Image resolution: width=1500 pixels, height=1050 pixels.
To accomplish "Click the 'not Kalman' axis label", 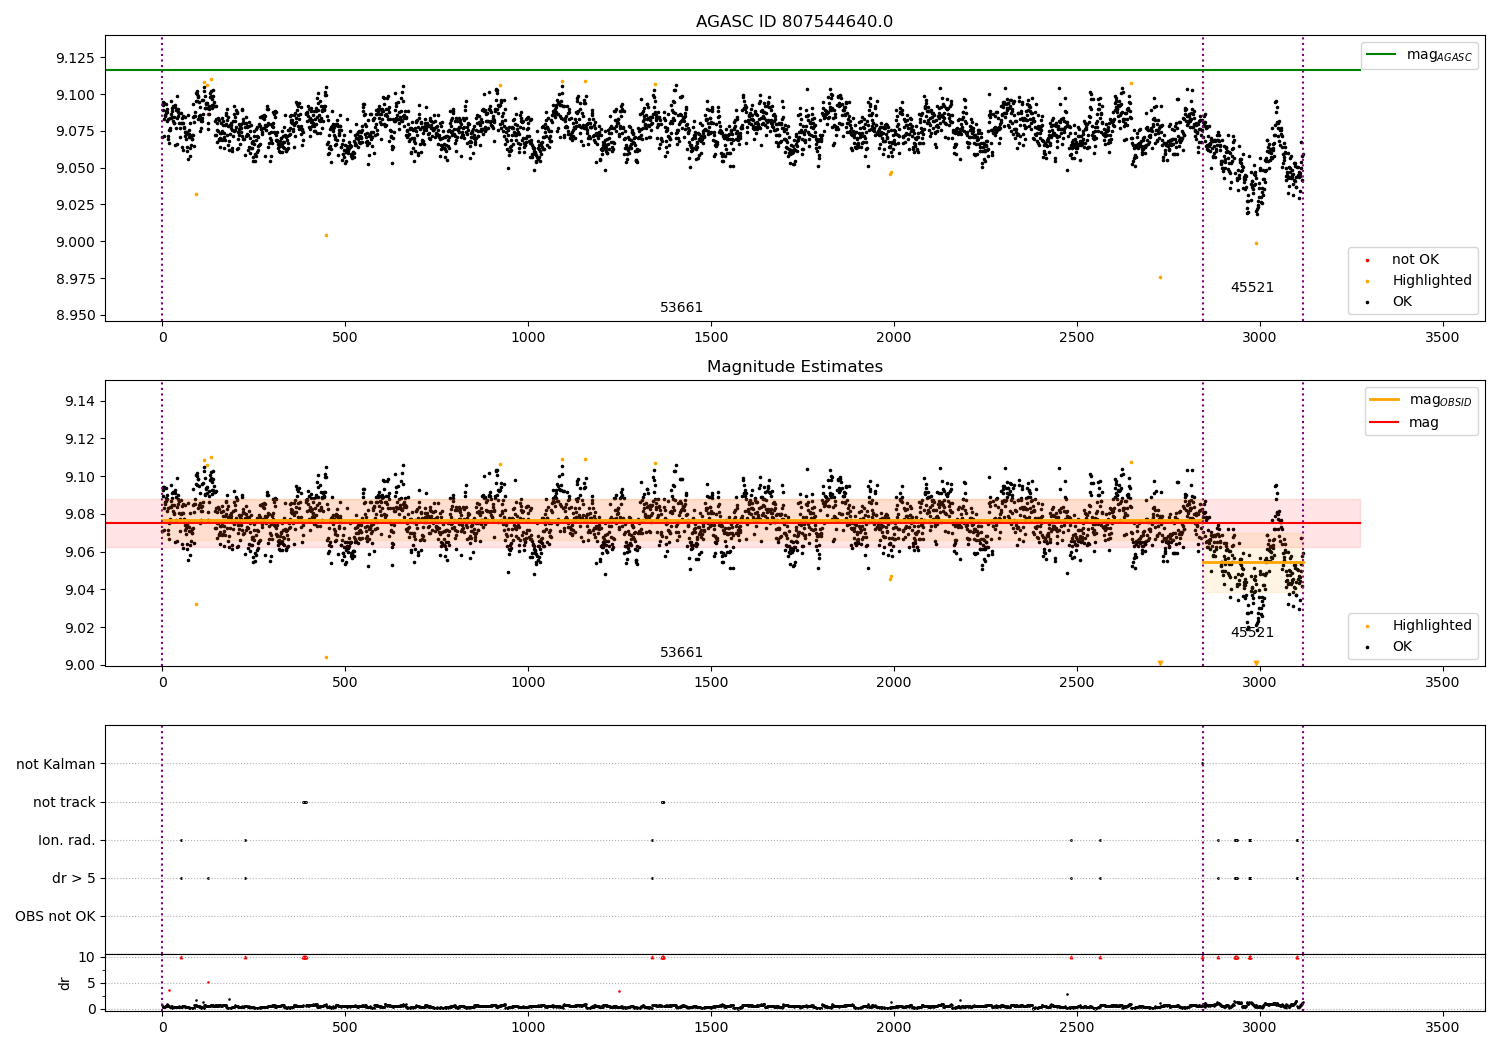I will point(56,765).
